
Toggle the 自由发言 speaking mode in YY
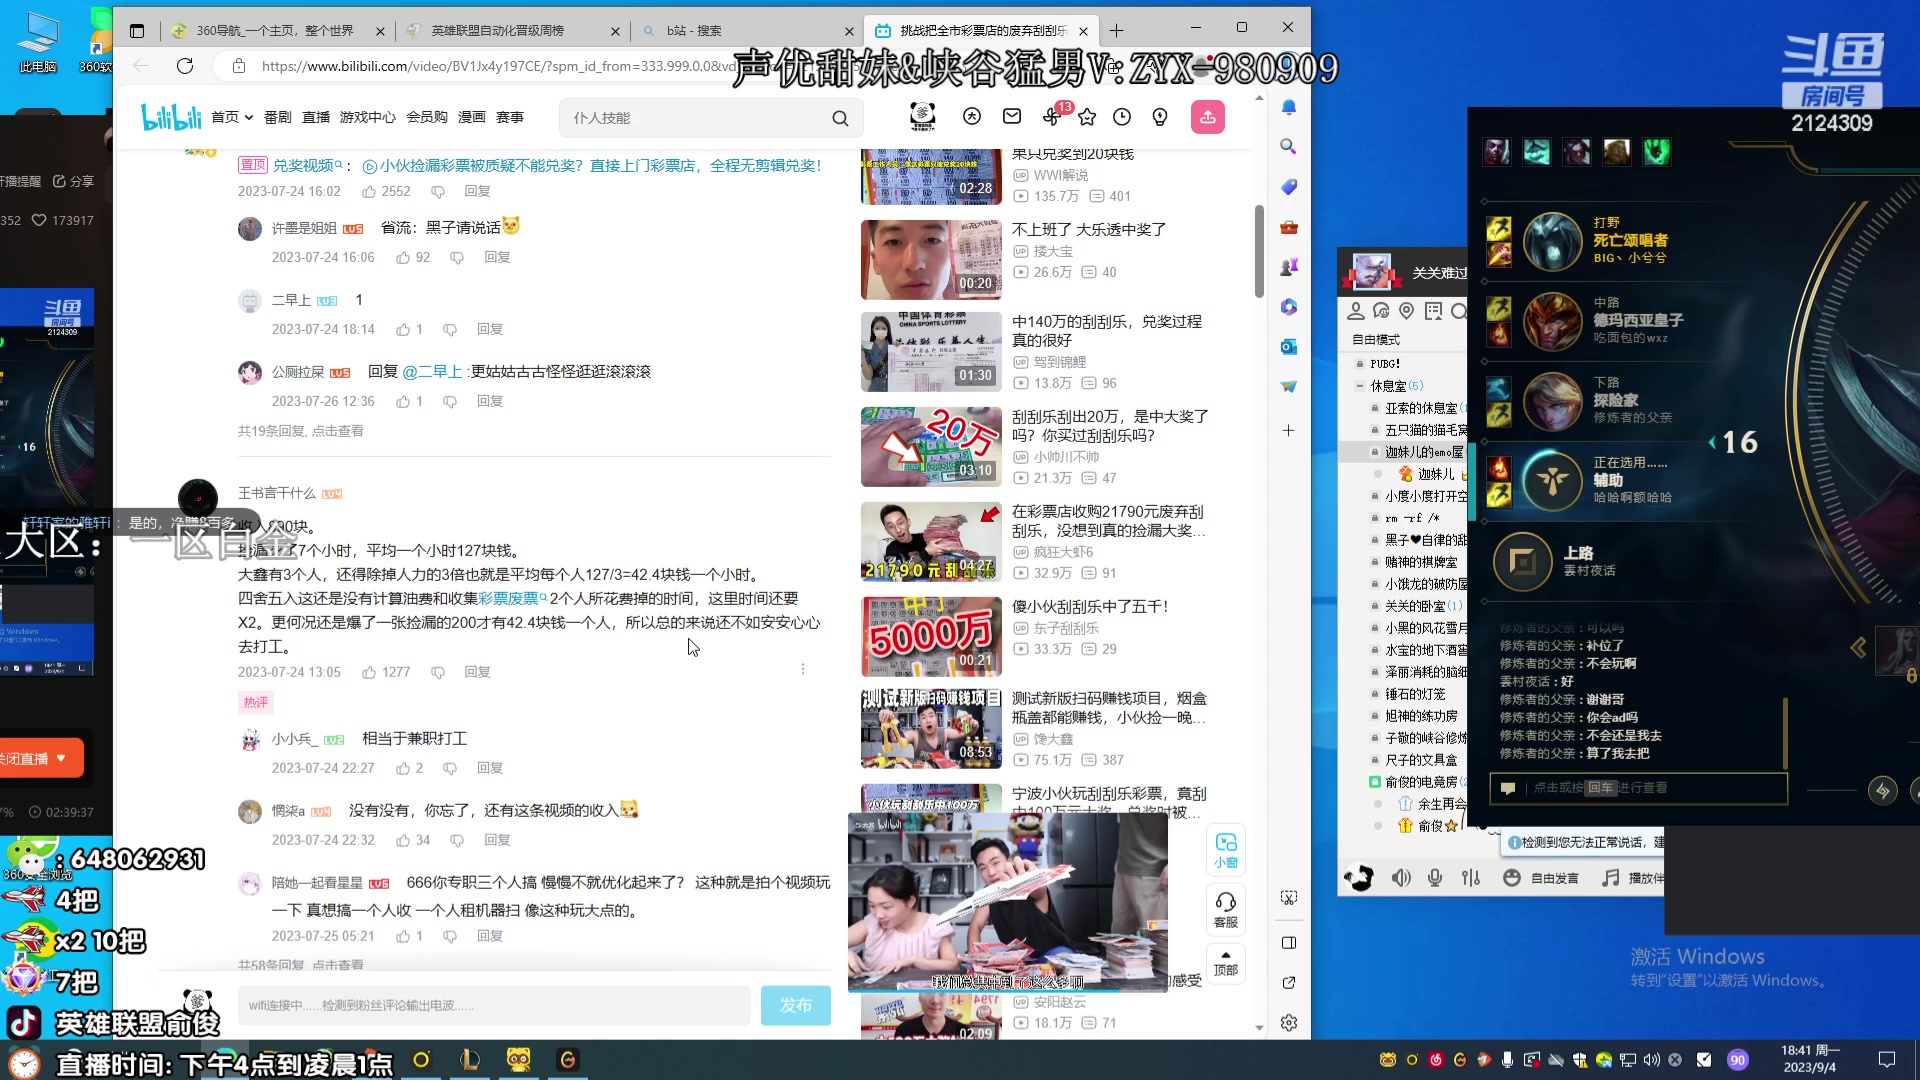pos(1542,878)
